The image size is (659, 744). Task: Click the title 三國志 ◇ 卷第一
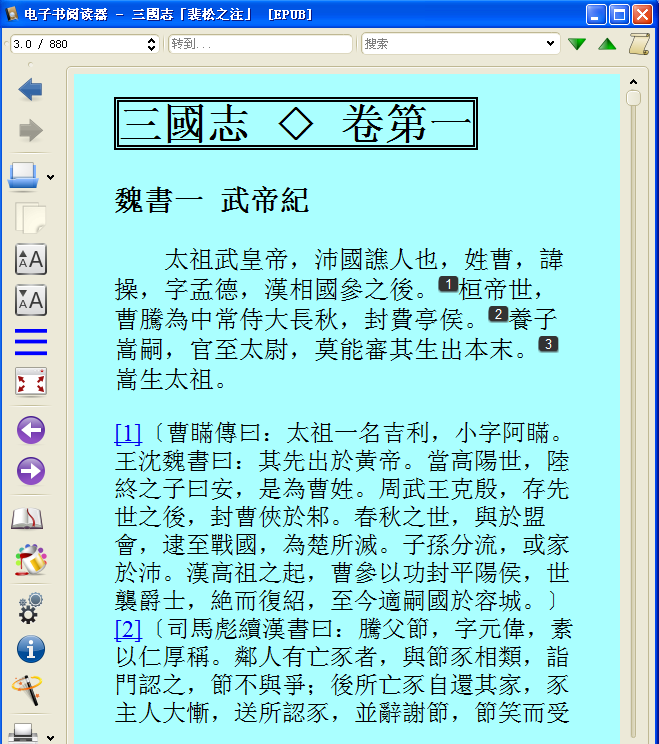(x=296, y=123)
